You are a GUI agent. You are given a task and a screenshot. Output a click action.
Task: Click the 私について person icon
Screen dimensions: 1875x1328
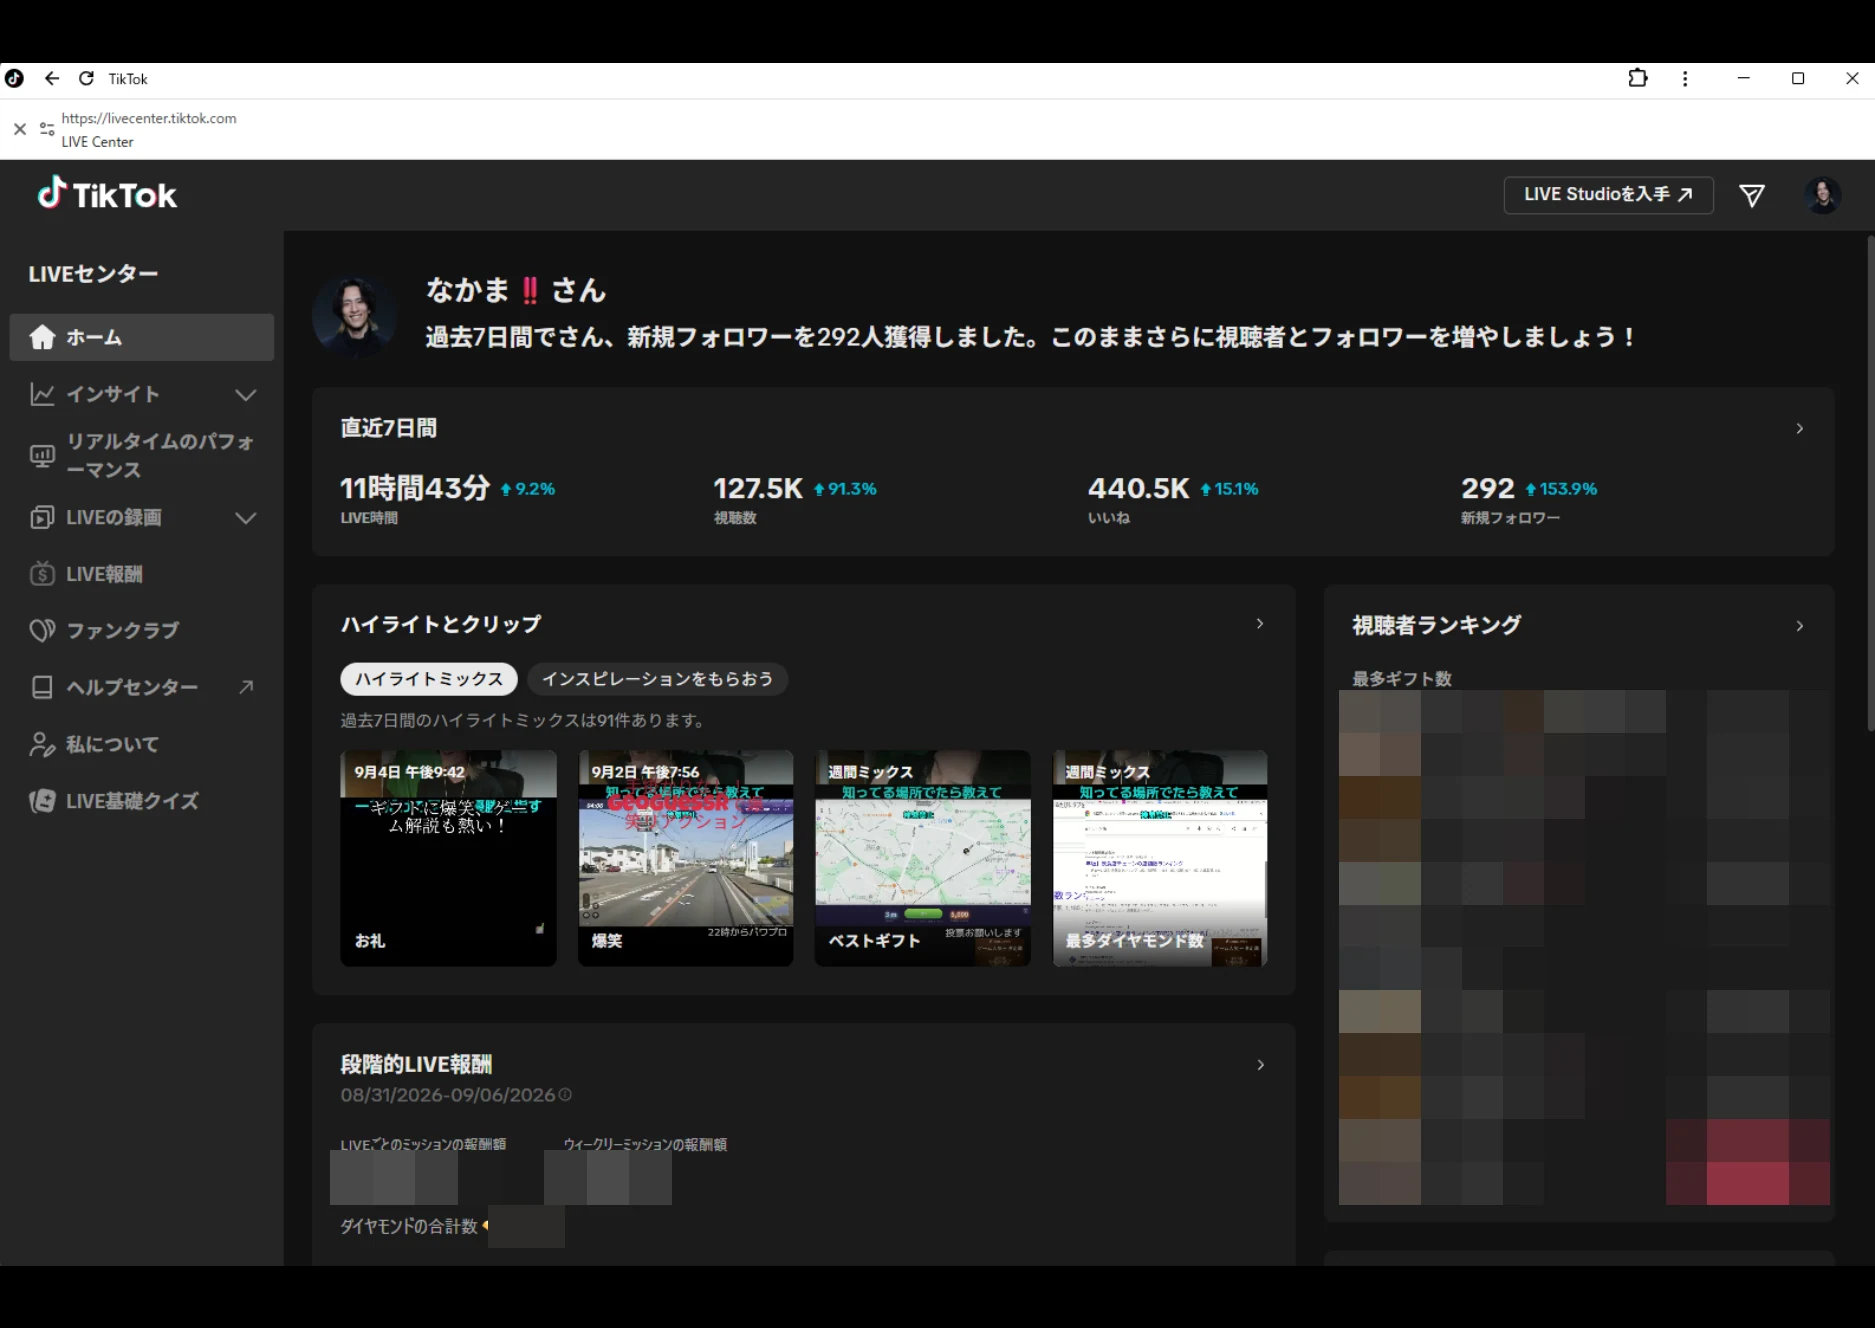[42, 744]
